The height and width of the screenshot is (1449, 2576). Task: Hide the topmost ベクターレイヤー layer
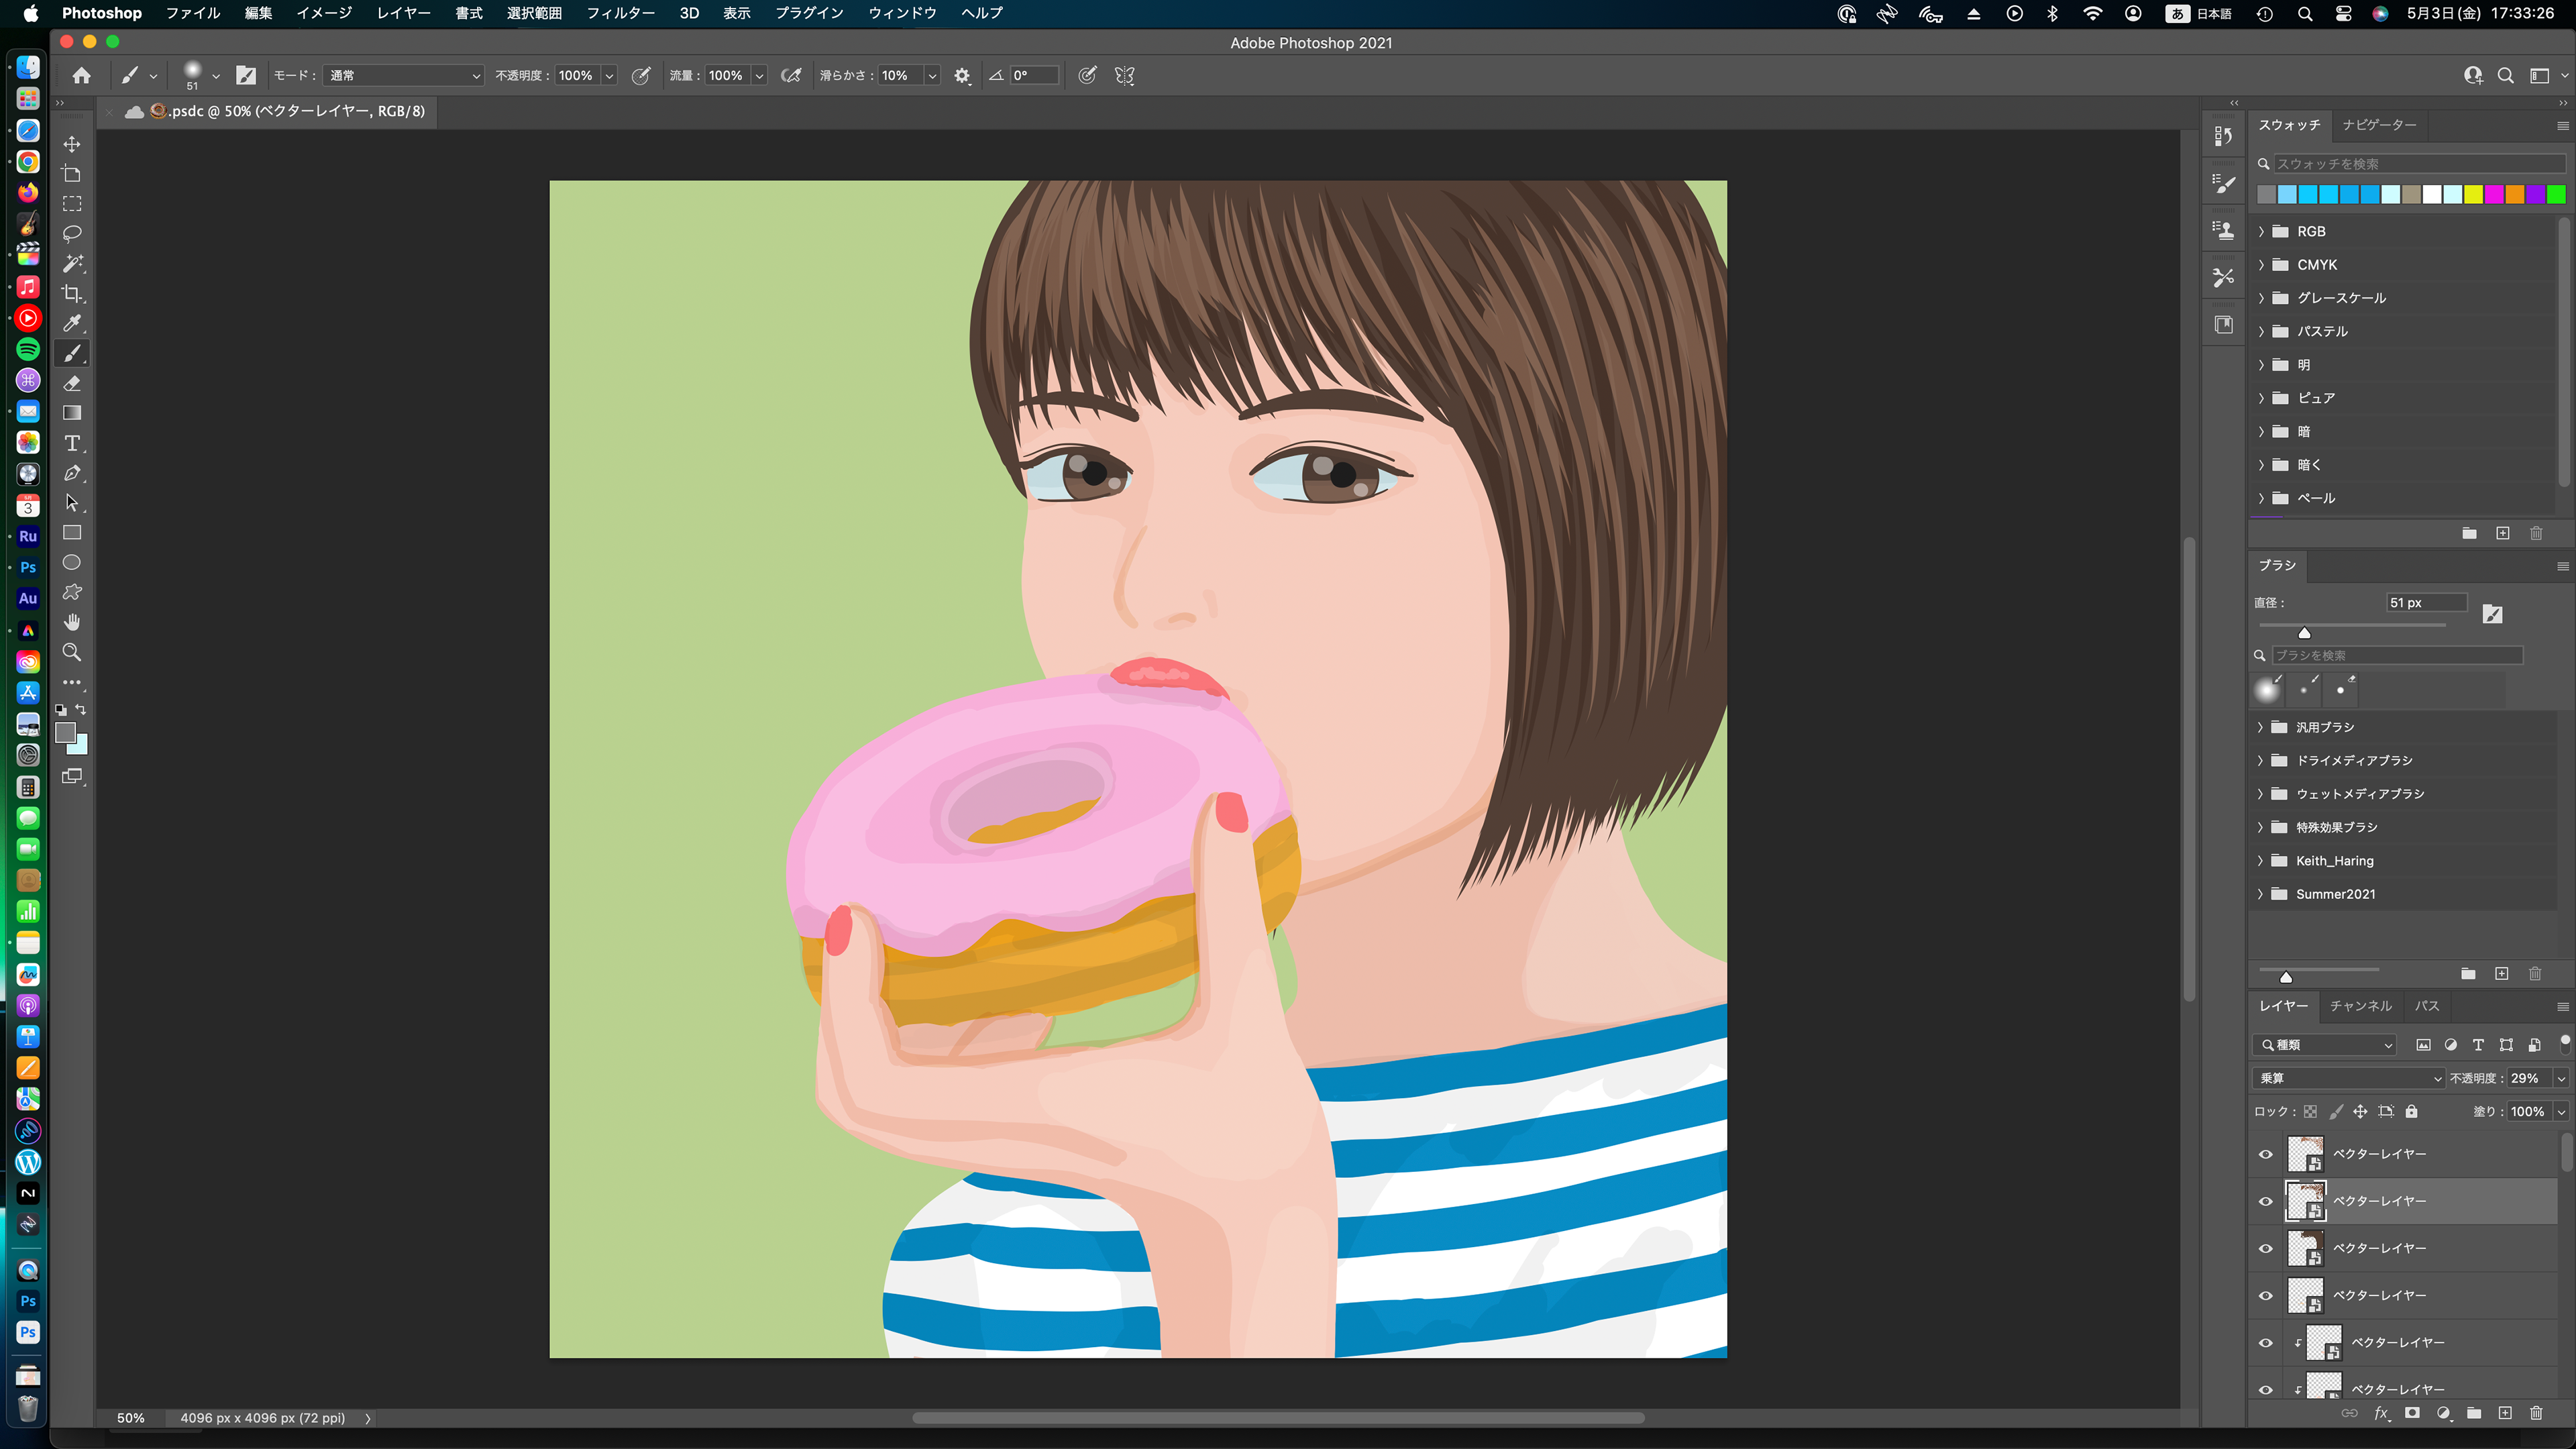[2266, 1154]
